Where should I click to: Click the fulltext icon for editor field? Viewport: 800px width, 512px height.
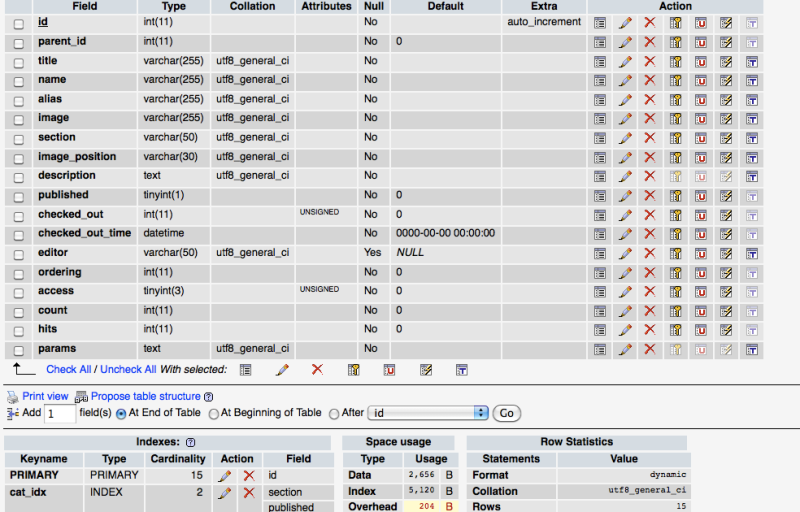751,254
